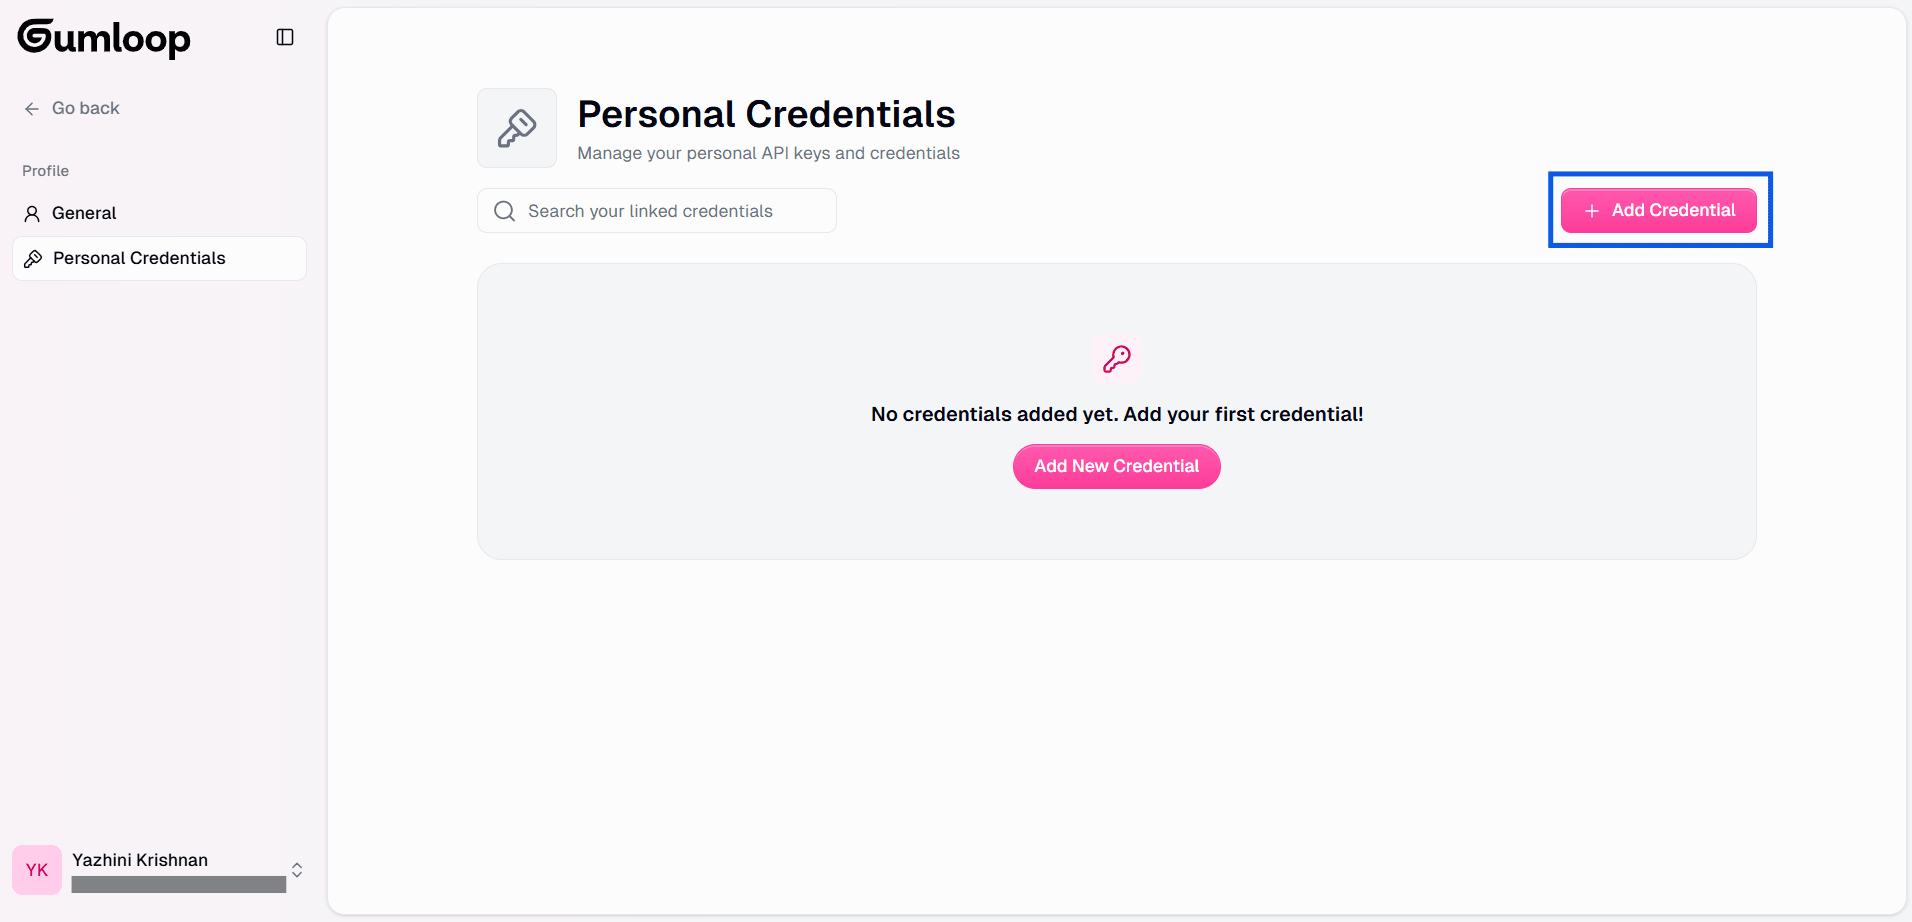Expand the account switcher chevron

click(297, 870)
